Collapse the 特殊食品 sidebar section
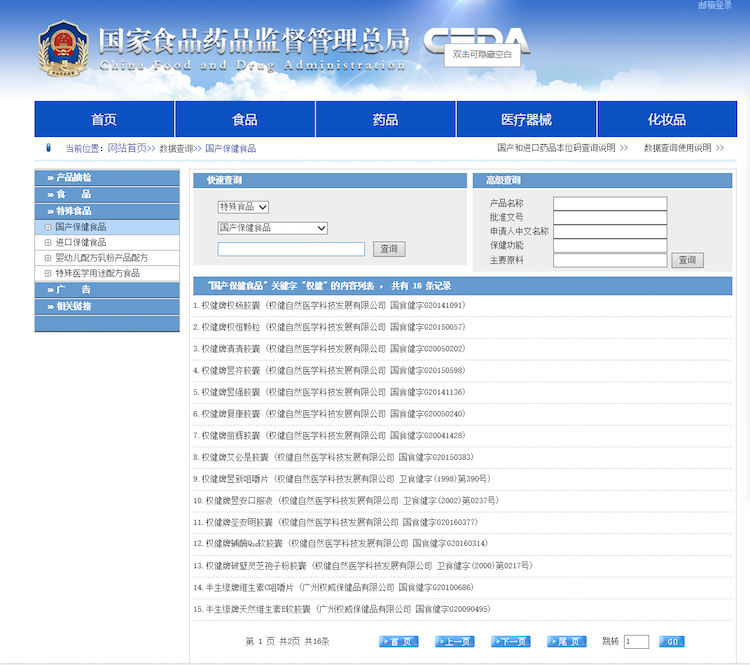 coord(107,211)
